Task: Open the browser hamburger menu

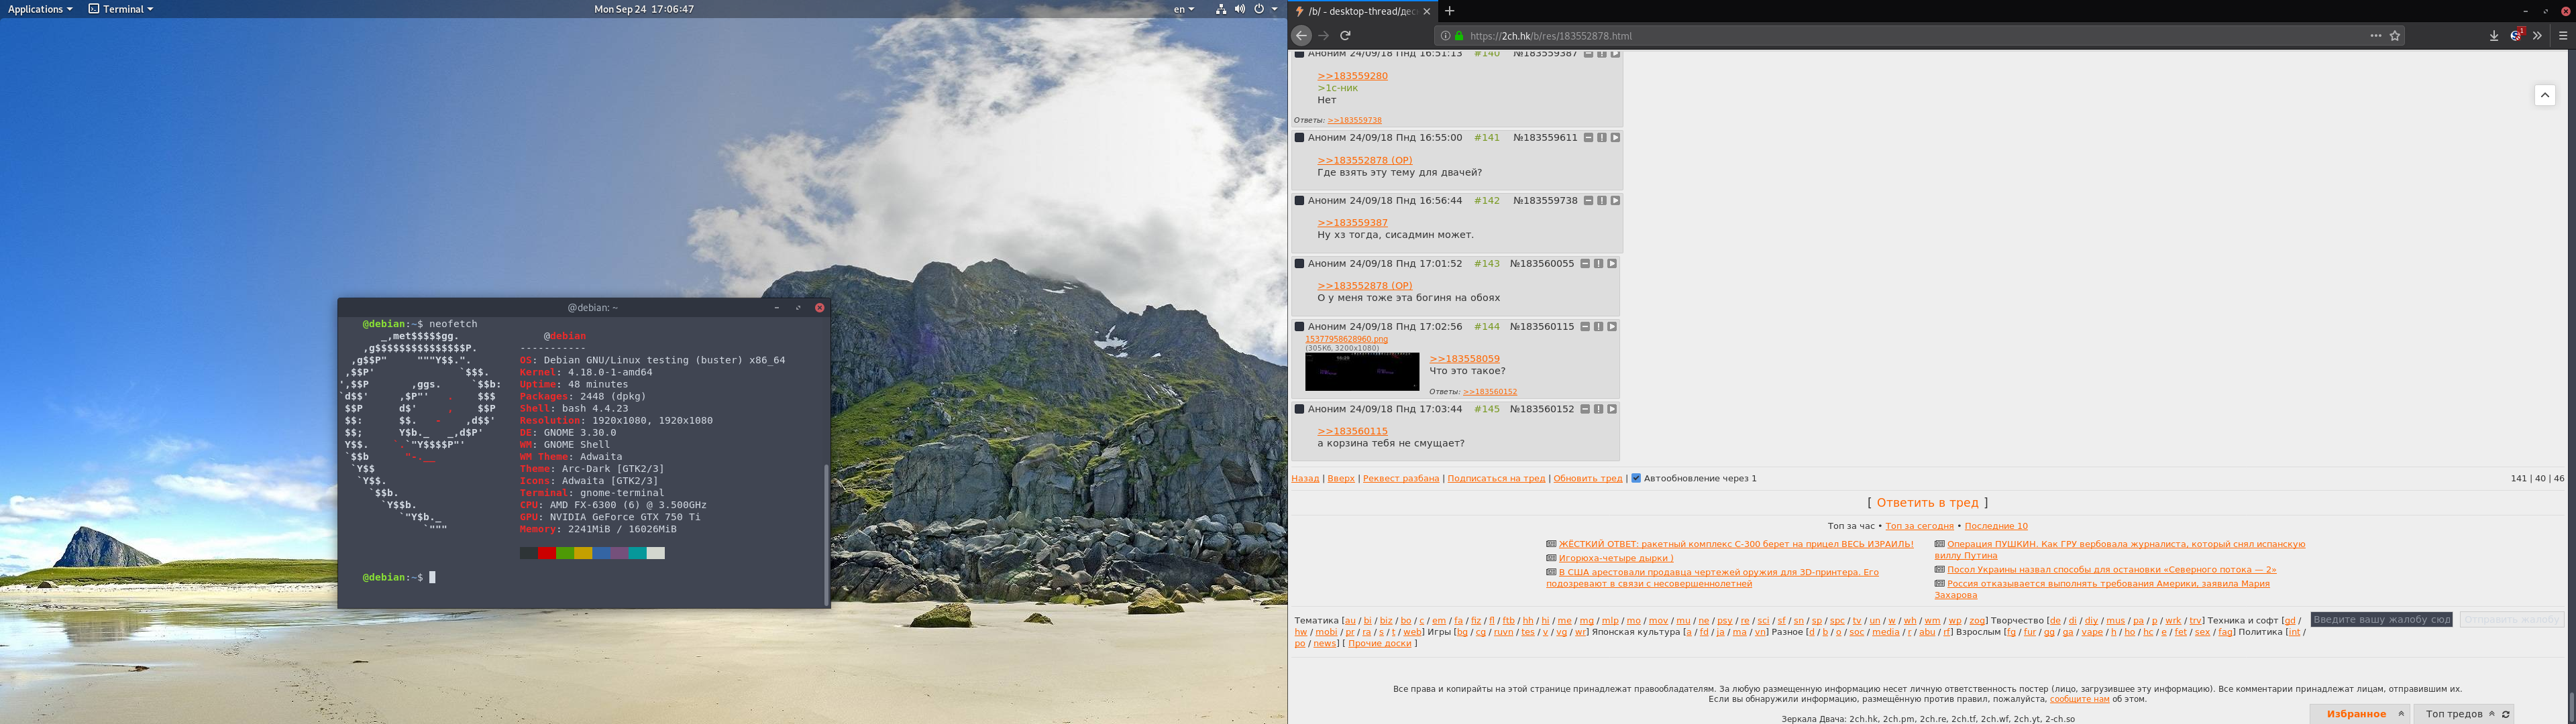Action: (x=2563, y=35)
